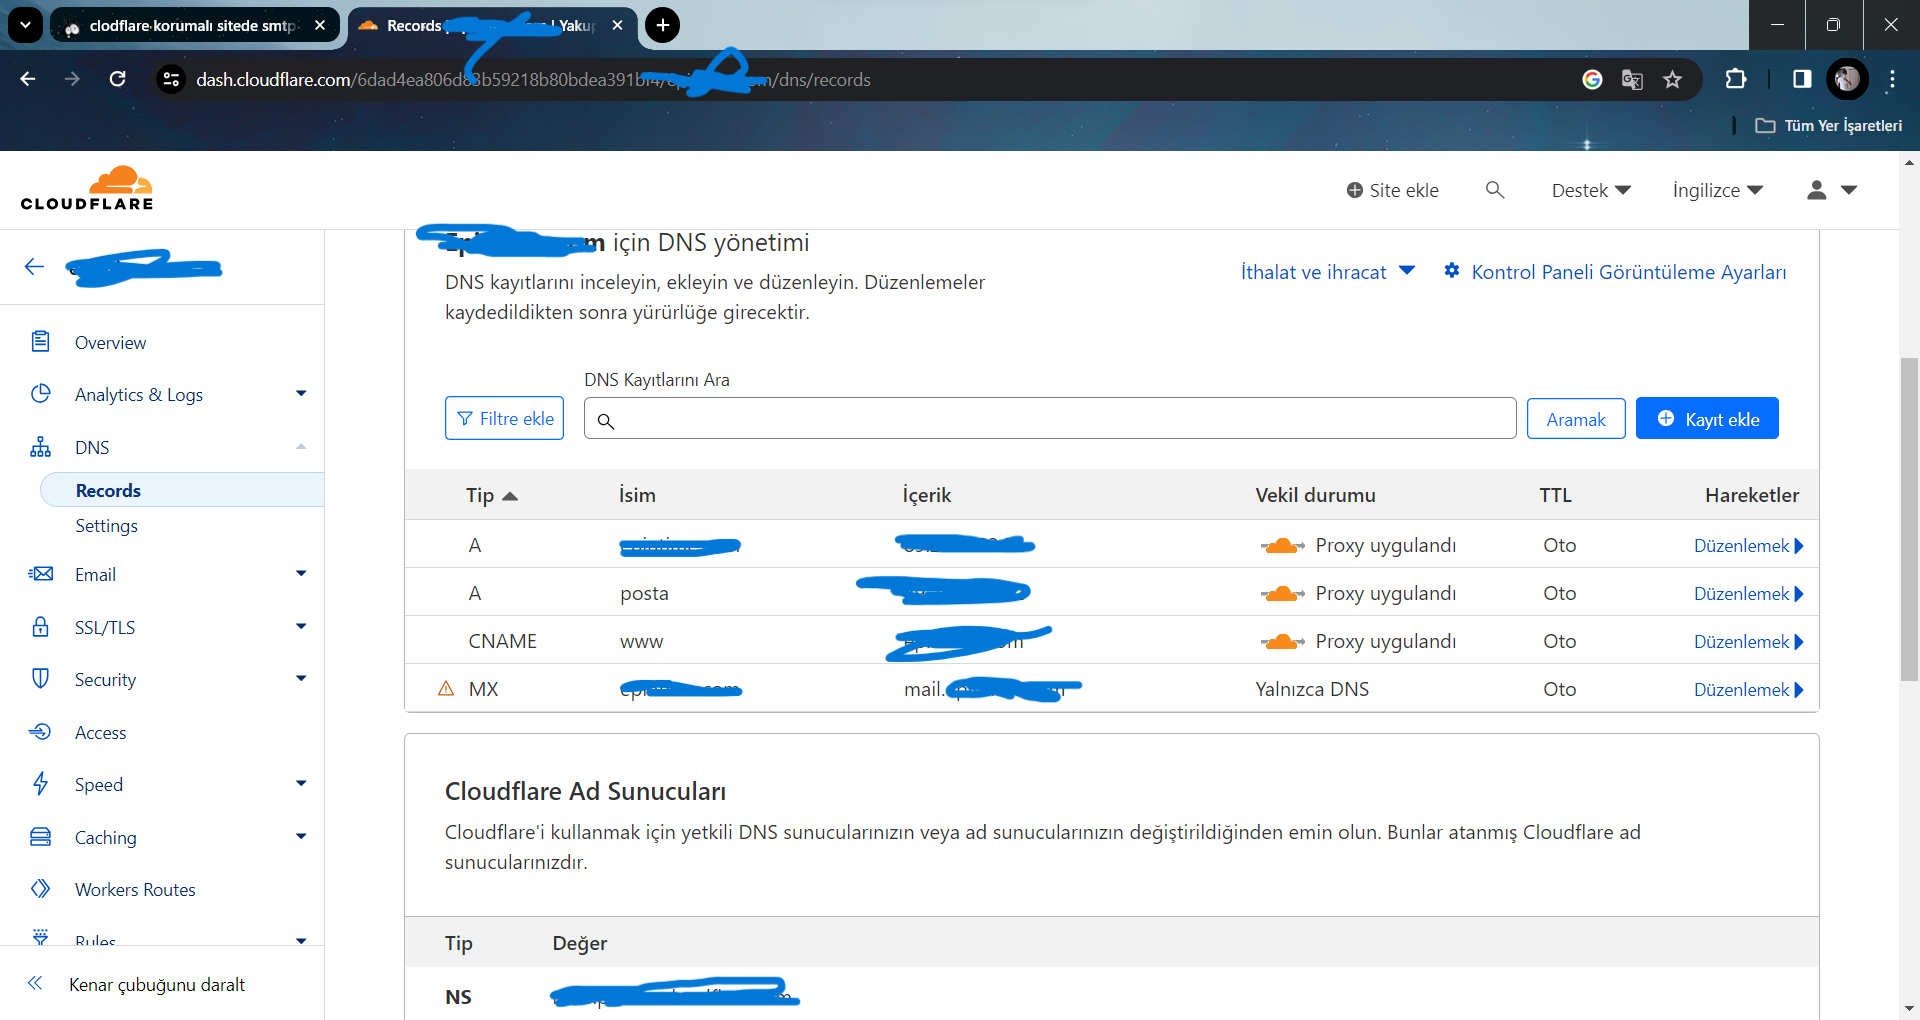
Task: Click the Filtre ekle button
Action: (504, 418)
